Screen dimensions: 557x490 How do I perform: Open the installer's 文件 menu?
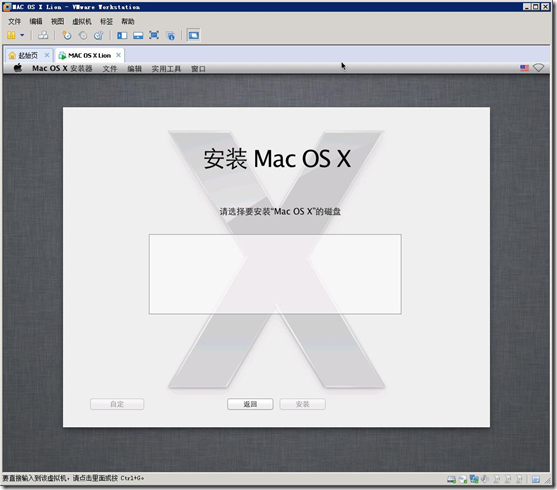110,69
